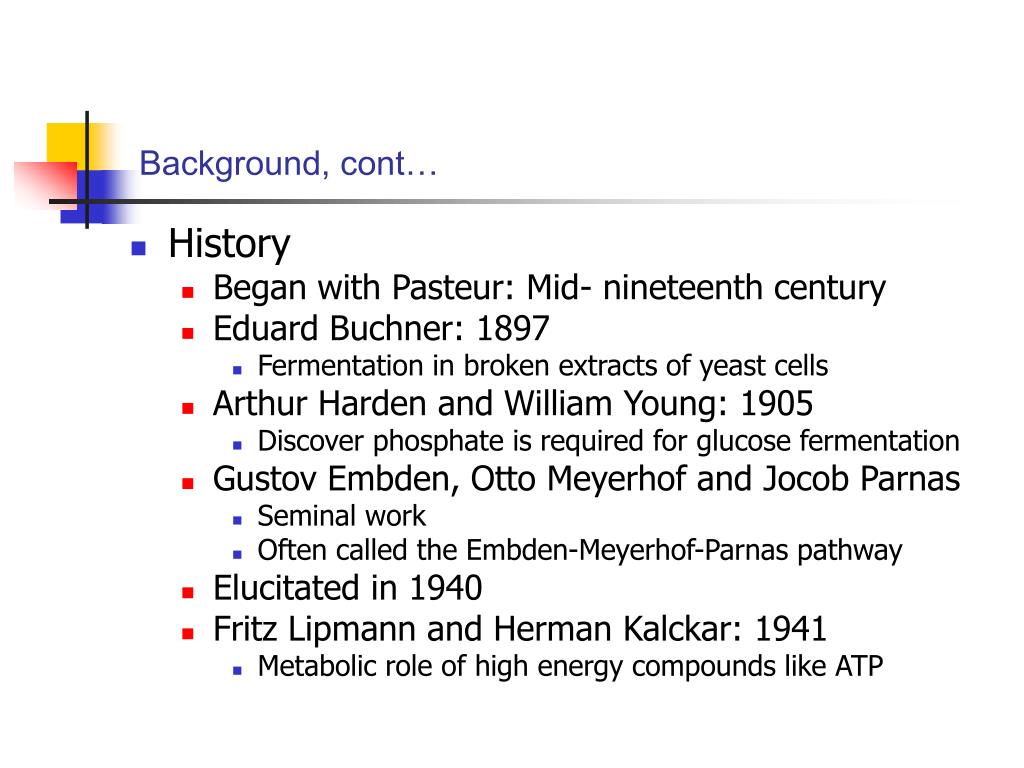Click the line 'Began with Pasteur: Mid- nineteenth century'
This screenshot has width=1024, height=768.
click(549, 289)
